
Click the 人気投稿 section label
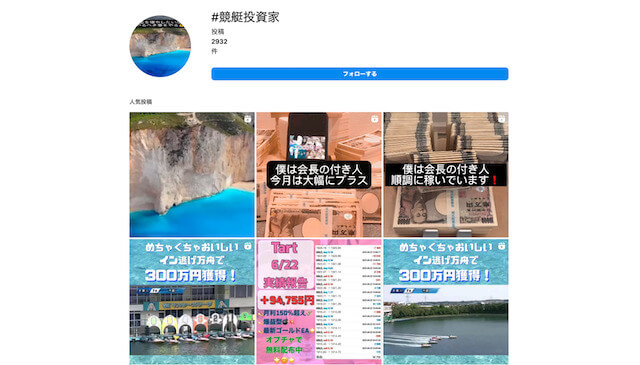pyautogui.click(x=141, y=102)
